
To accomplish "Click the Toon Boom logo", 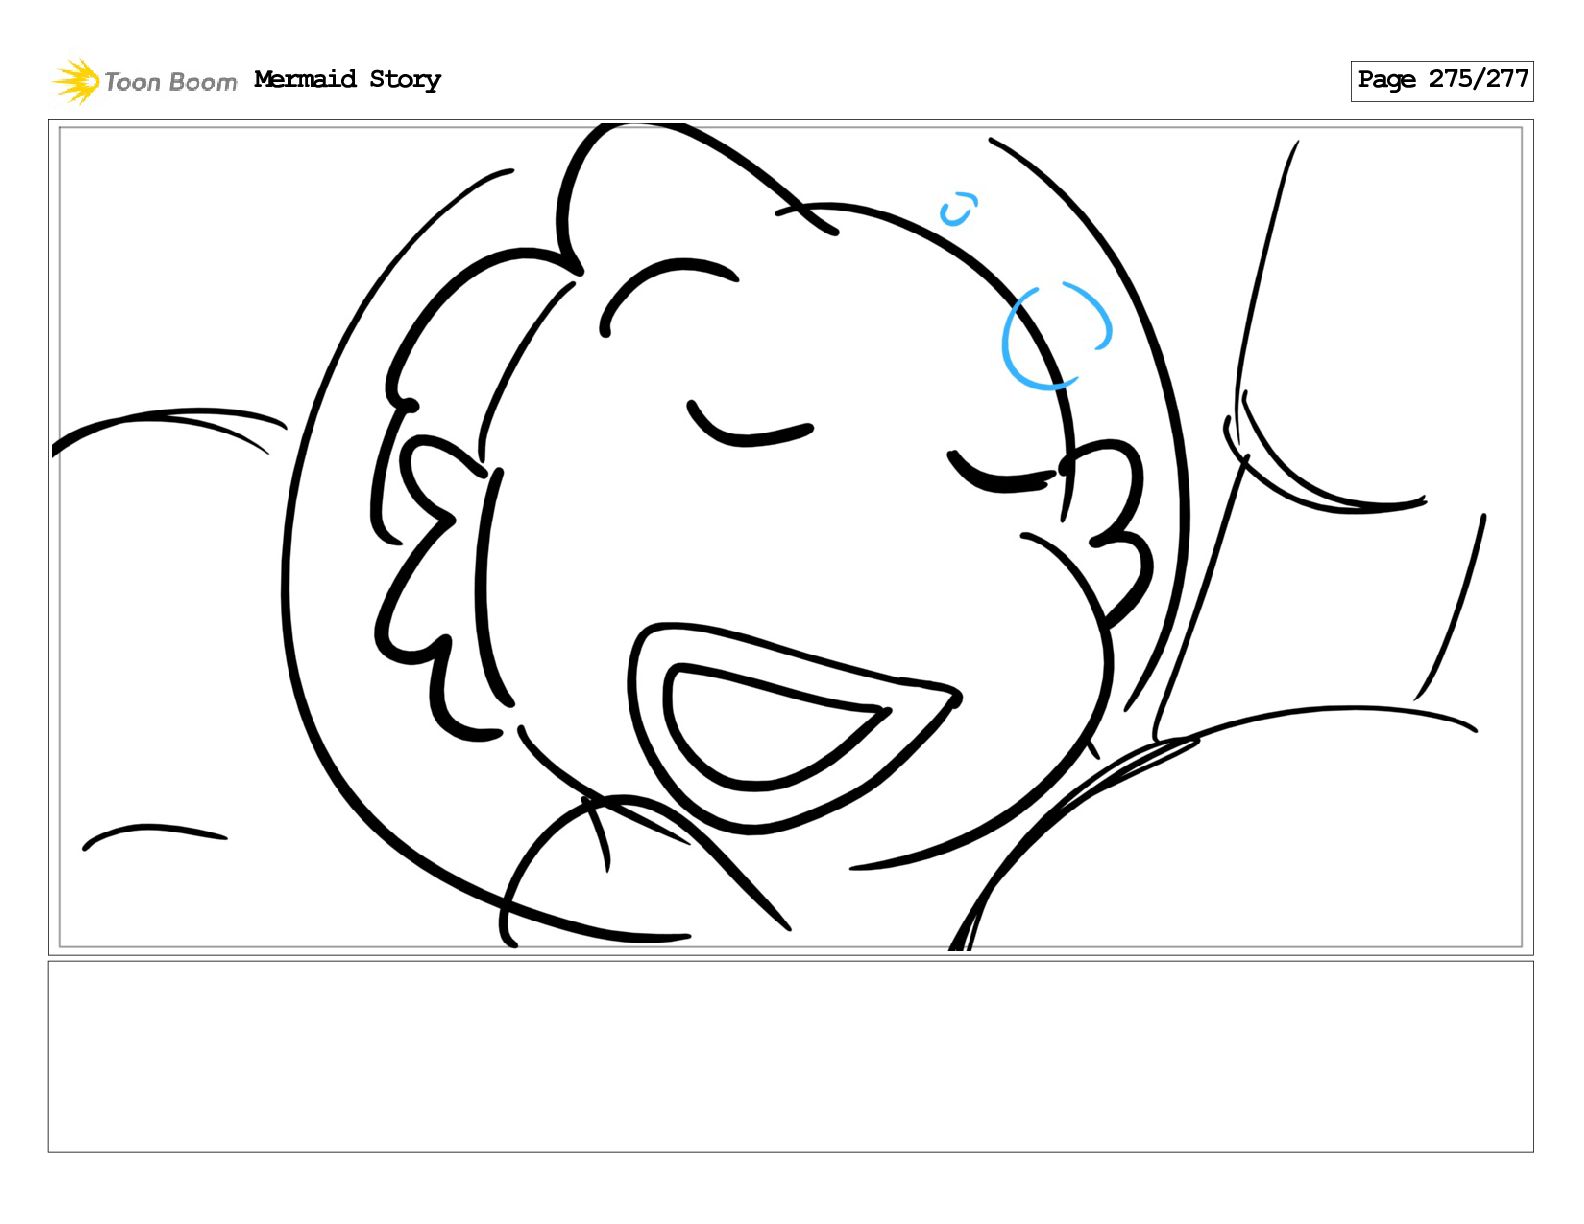I will (145, 81).
